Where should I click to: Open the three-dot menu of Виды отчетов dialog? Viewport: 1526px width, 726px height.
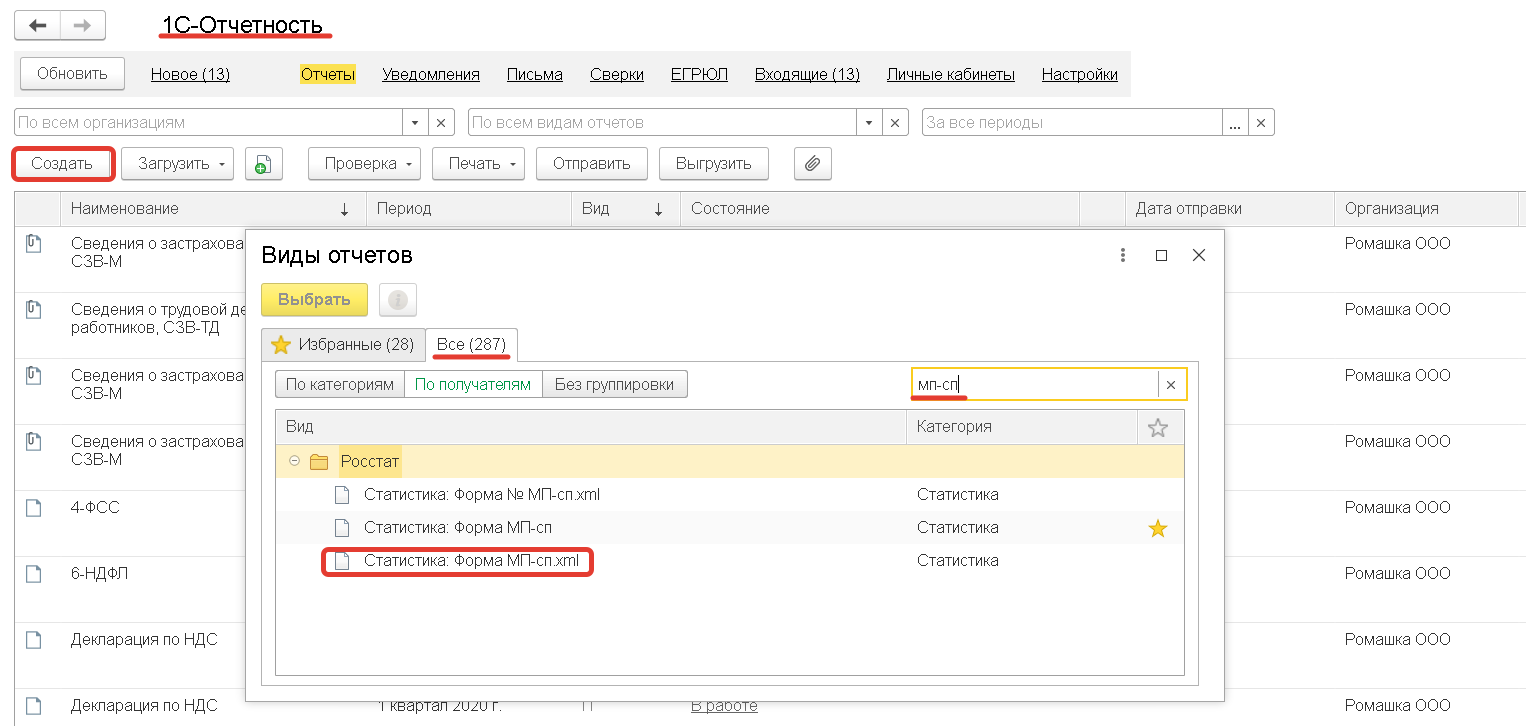pos(1122,255)
